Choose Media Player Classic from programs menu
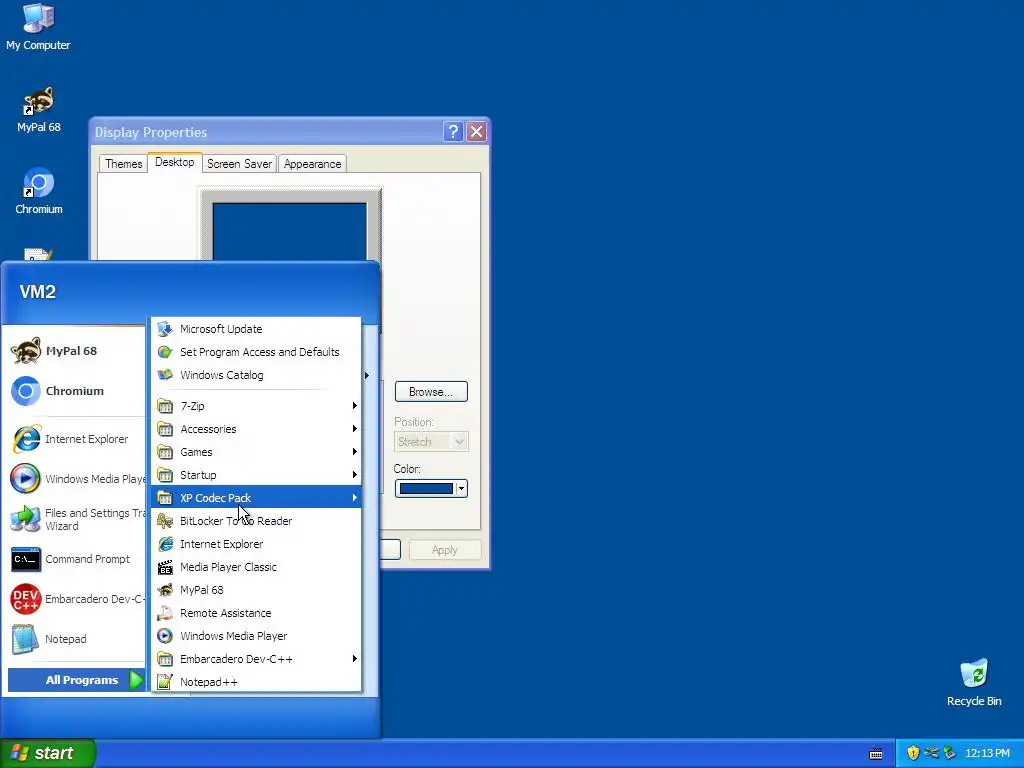 coord(256,567)
